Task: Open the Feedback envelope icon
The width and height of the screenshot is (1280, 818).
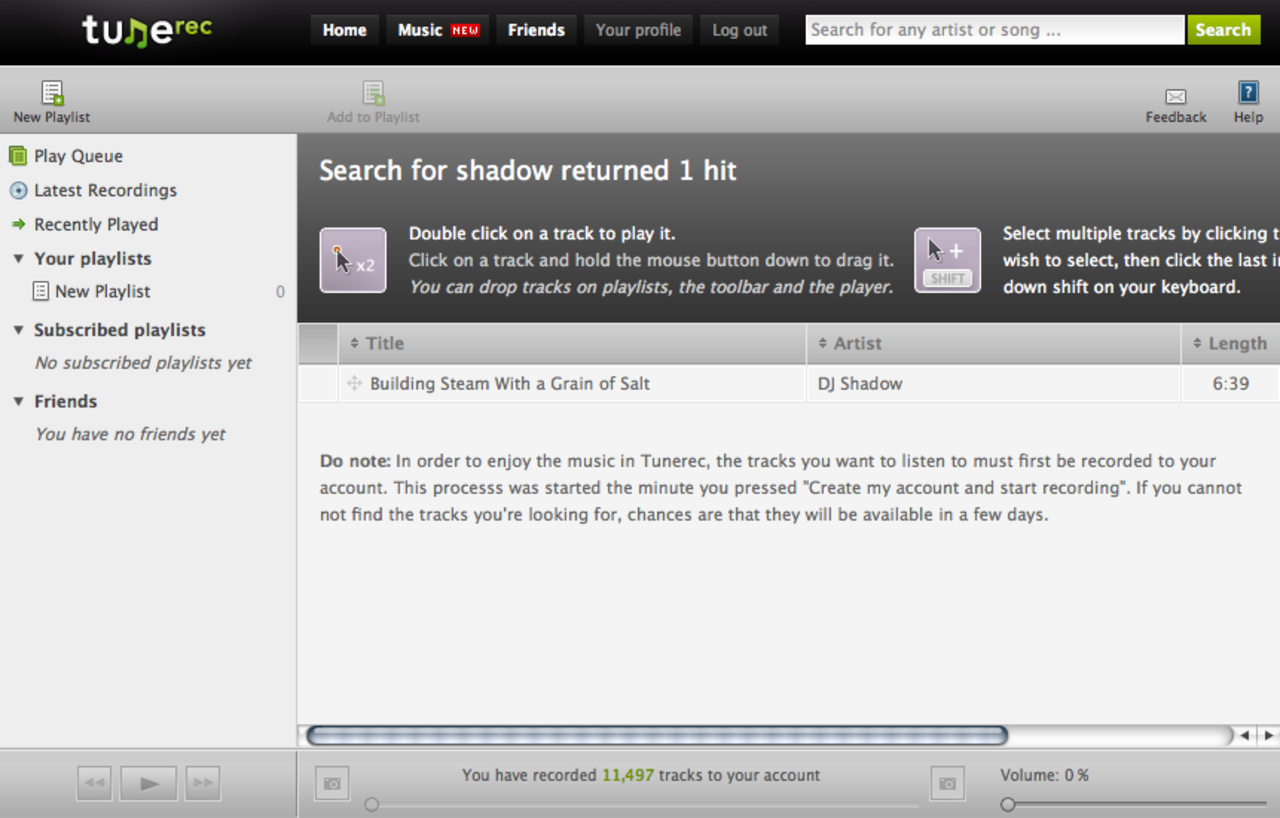Action: [x=1175, y=96]
